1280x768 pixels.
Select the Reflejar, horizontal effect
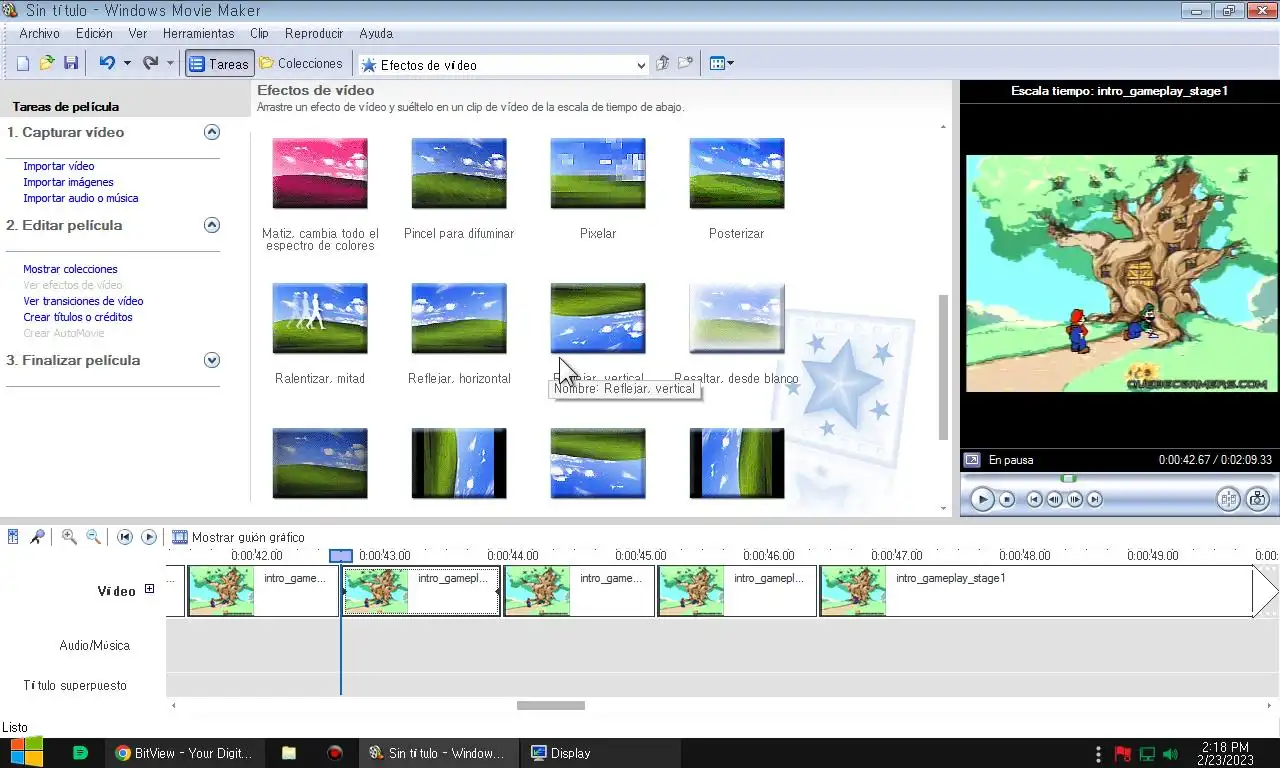point(459,318)
